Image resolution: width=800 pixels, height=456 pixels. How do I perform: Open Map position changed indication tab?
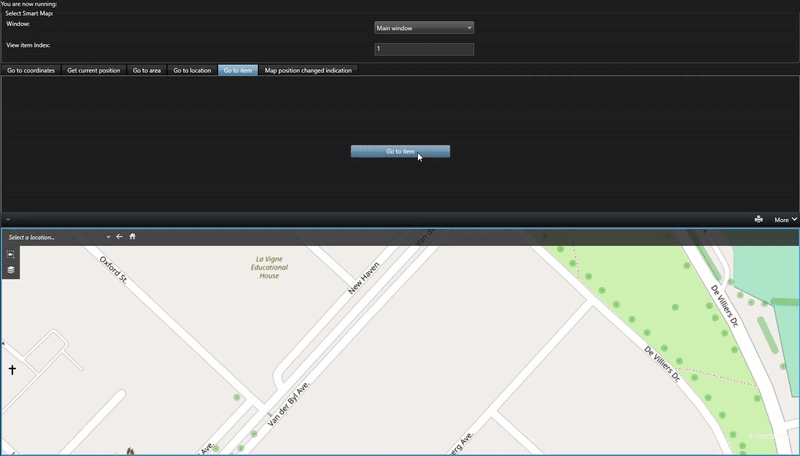click(x=308, y=71)
